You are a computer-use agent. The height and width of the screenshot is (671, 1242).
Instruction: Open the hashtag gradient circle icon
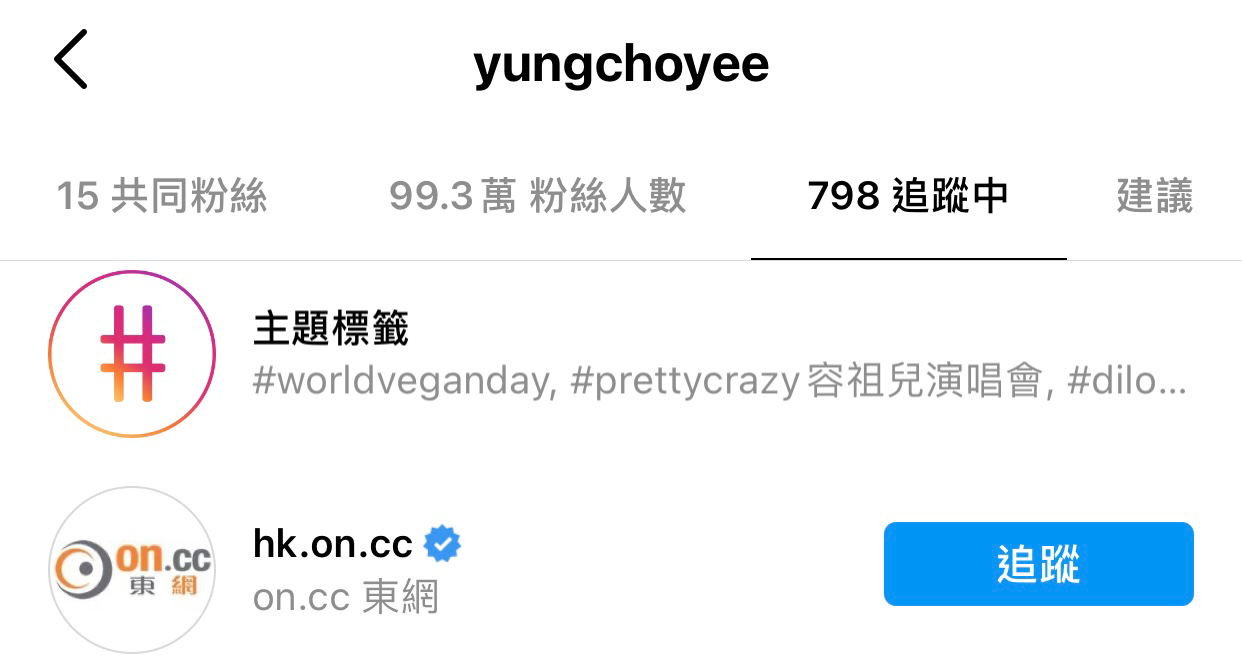click(132, 353)
